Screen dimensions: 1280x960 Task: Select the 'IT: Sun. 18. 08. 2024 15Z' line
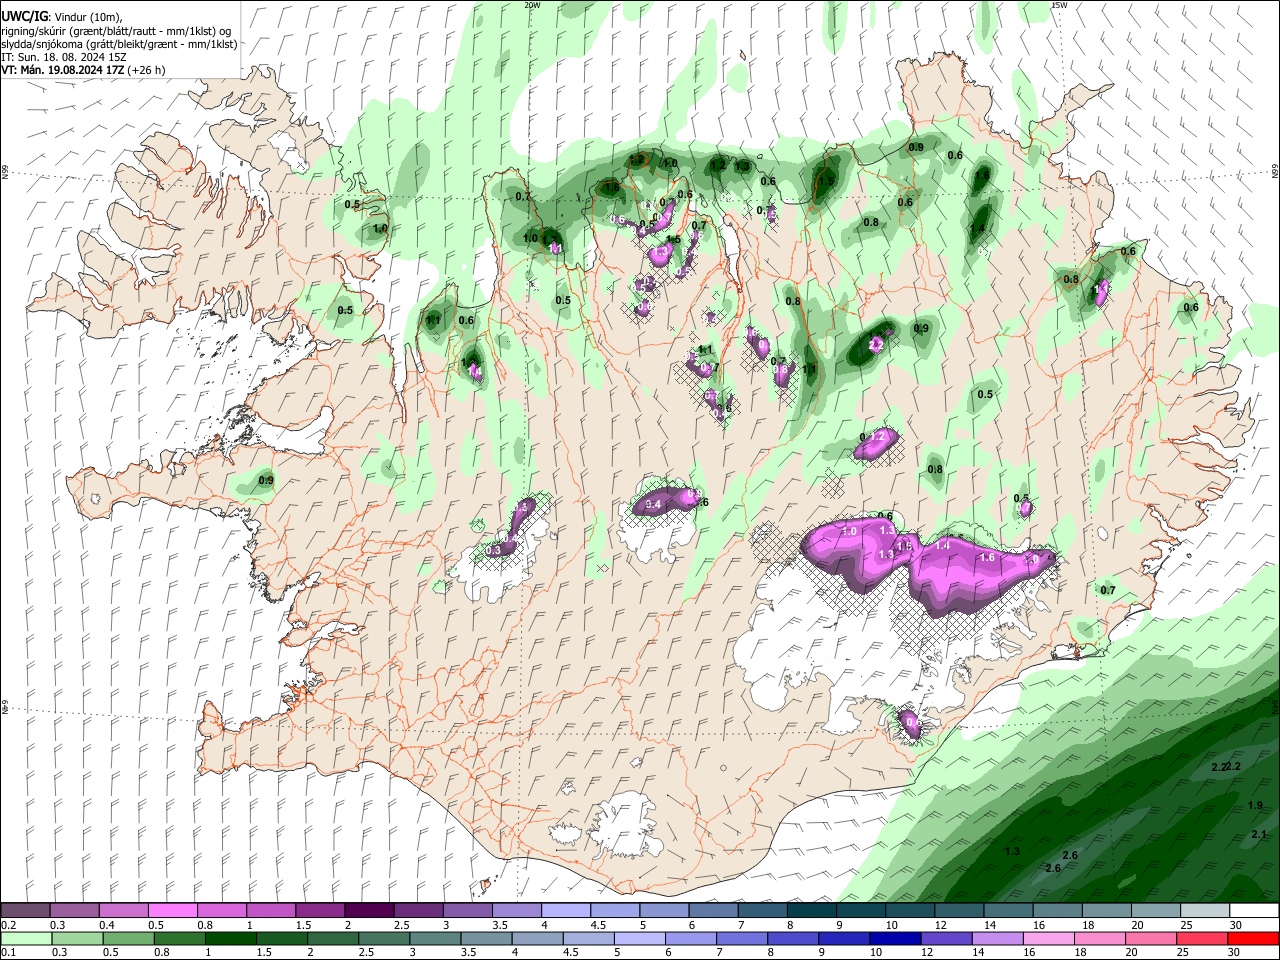63,57
